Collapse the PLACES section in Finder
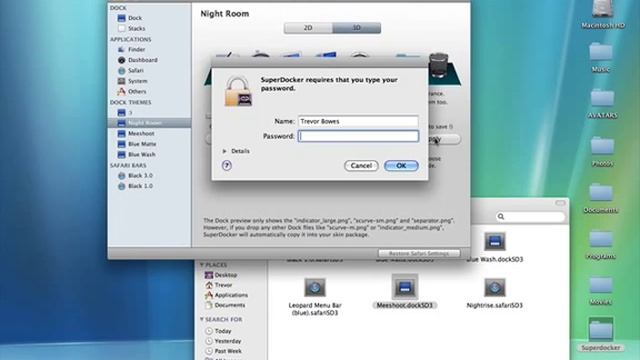This screenshot has height=360, width=640. pos(202,265)
